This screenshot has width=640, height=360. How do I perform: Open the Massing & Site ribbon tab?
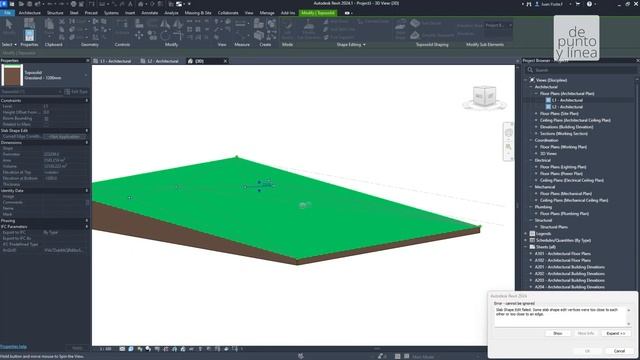click(198, 13)
